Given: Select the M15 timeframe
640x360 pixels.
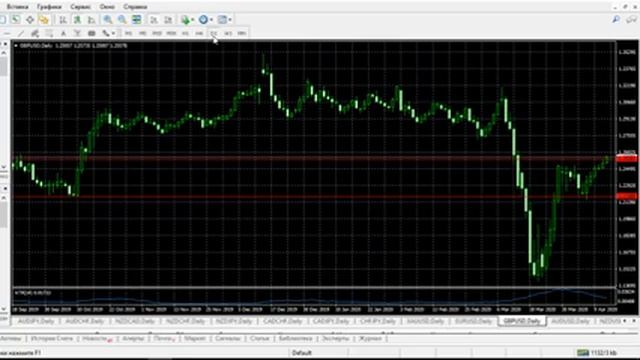Looking at the screenshot, I should [x=157, y=33].
